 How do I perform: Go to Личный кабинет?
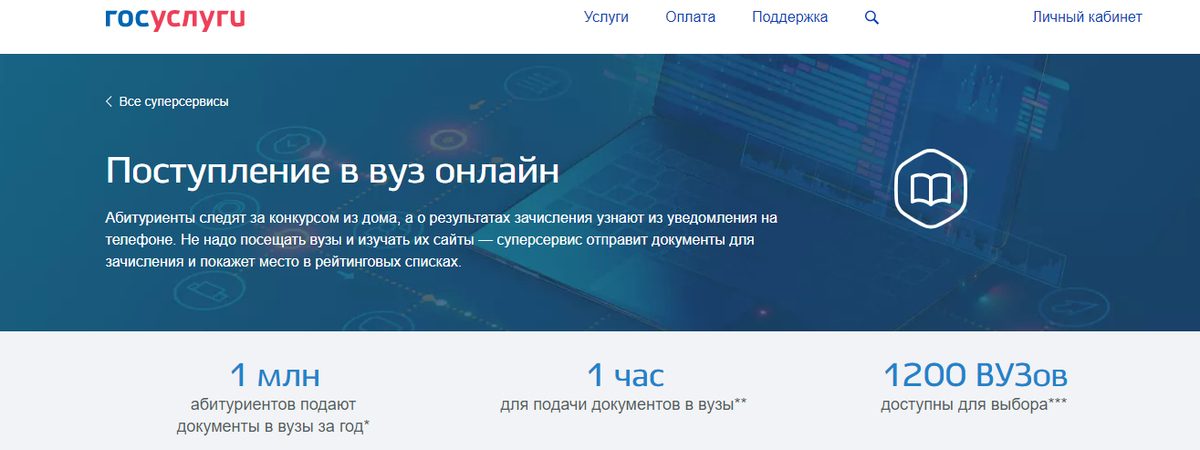point(1086,17)
